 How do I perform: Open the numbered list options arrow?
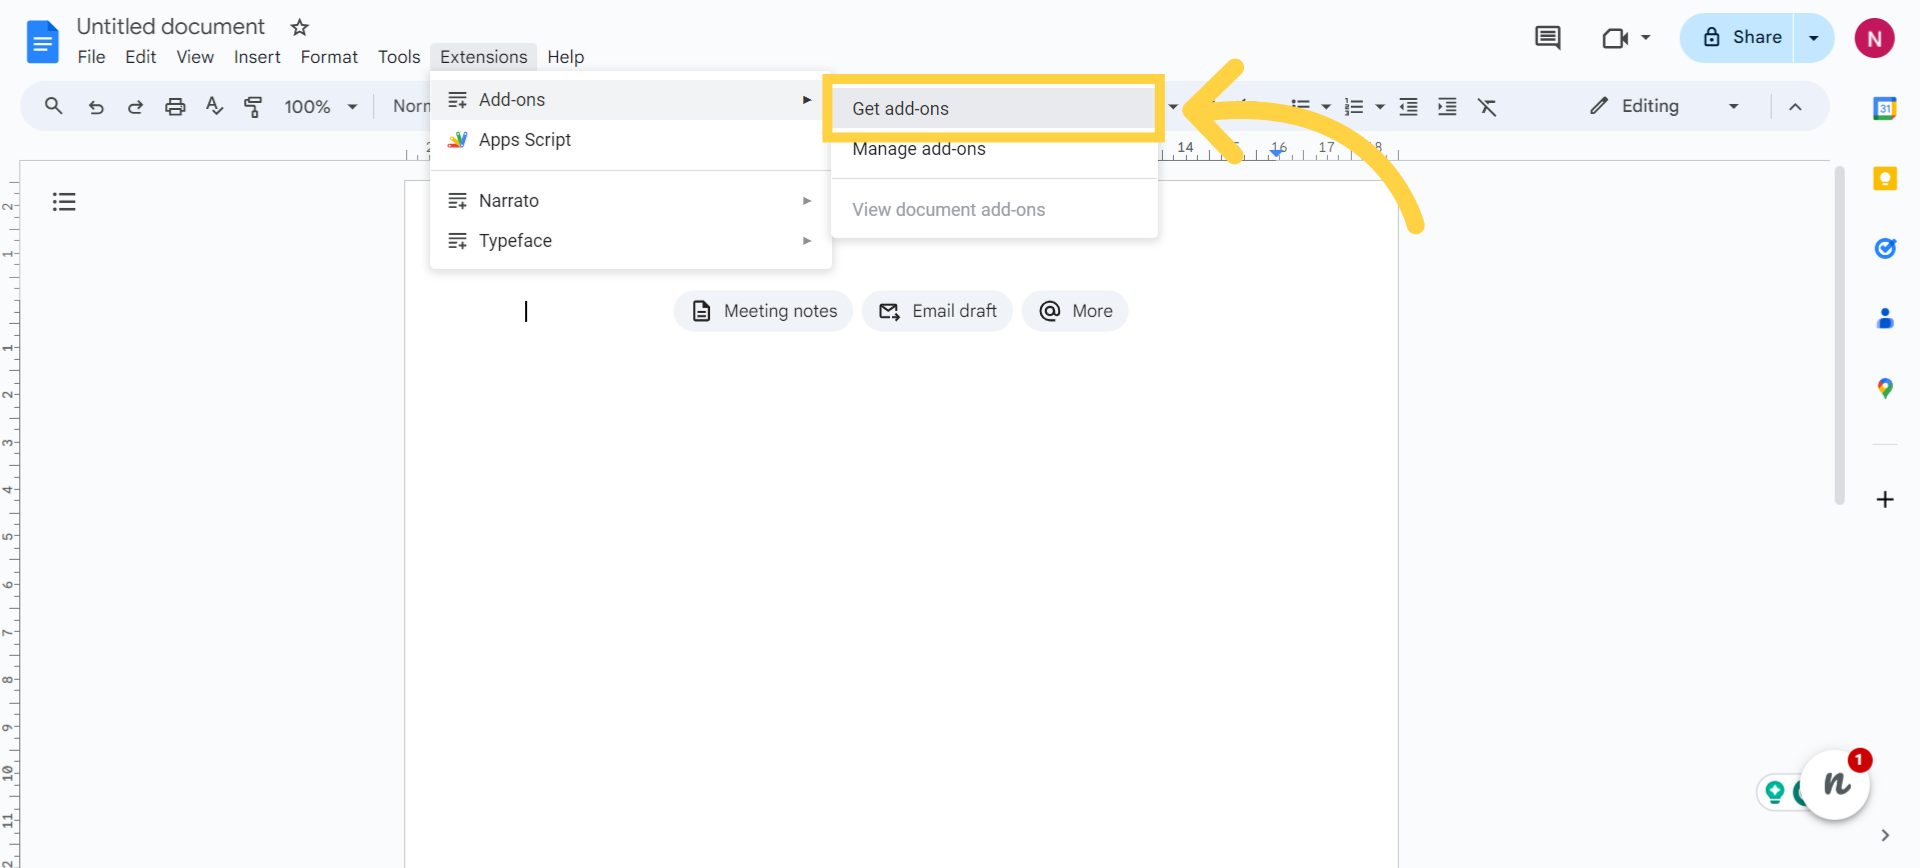[x=1380, y=106]
